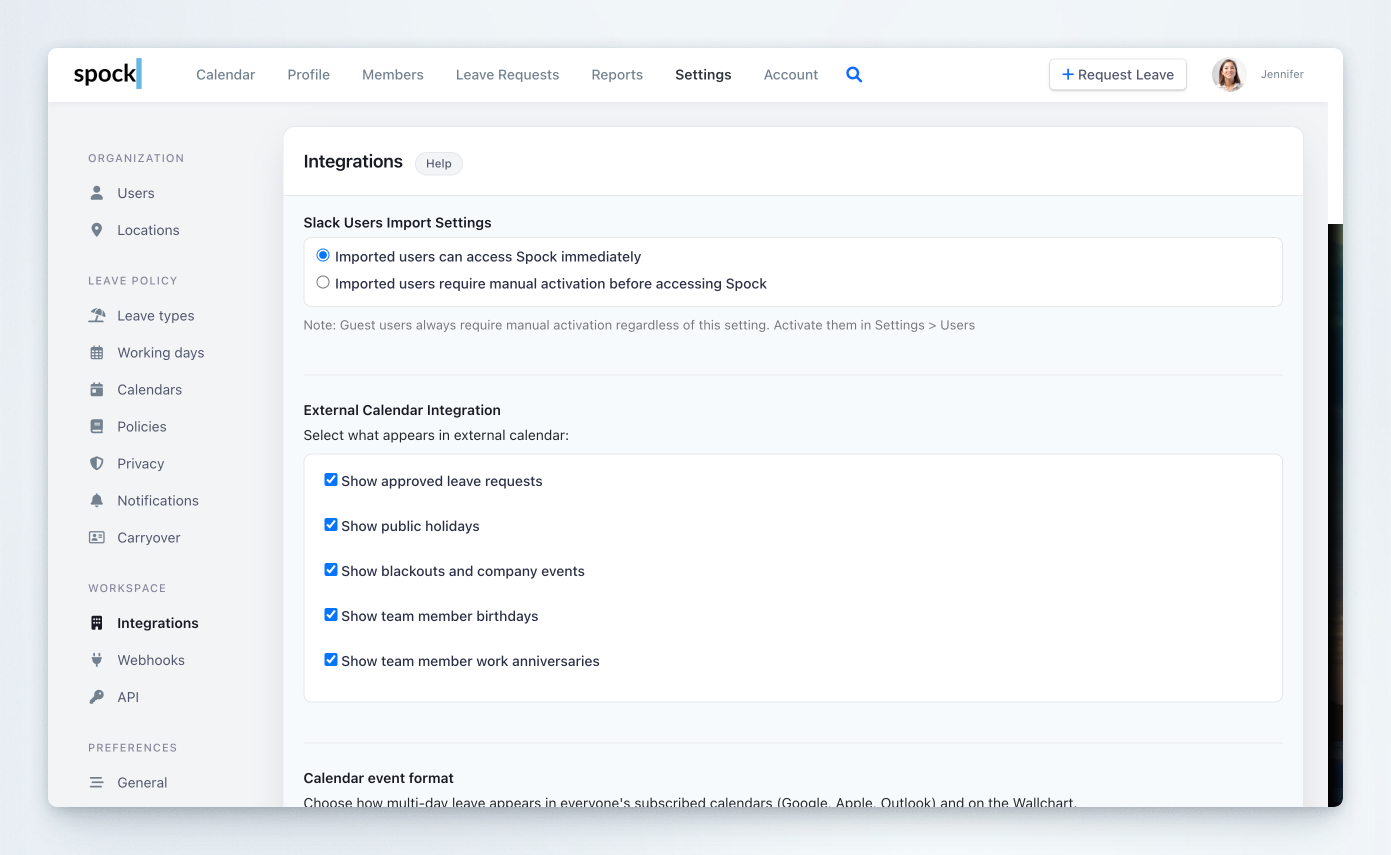Open Webhooks in sidebar
Image resolution: width=1391 pixels, height=855 pixels.
coord(151,660)
